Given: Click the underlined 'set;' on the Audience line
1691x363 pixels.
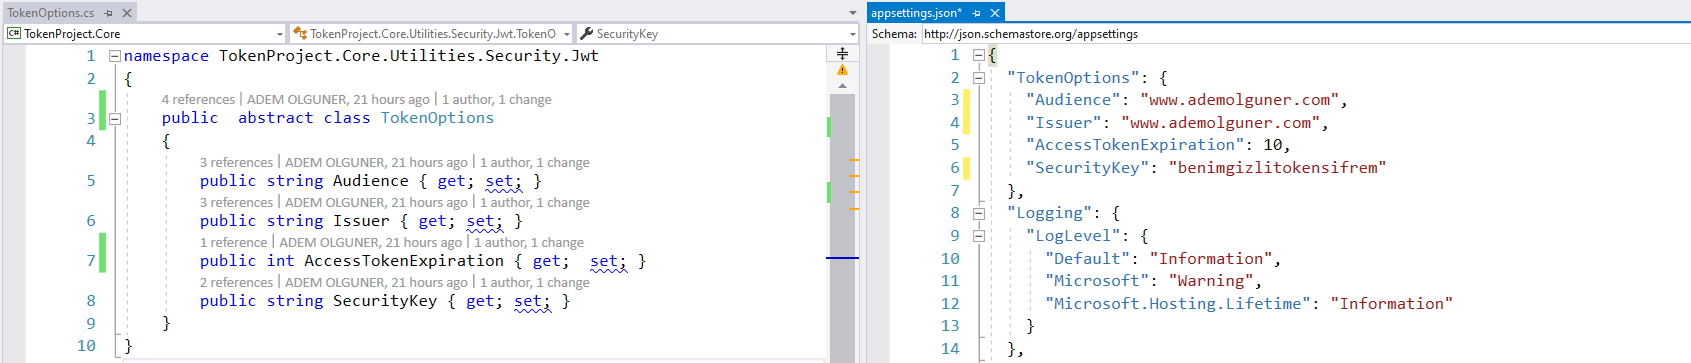Looking at the screenshot, I should click(x=503, y=181).
